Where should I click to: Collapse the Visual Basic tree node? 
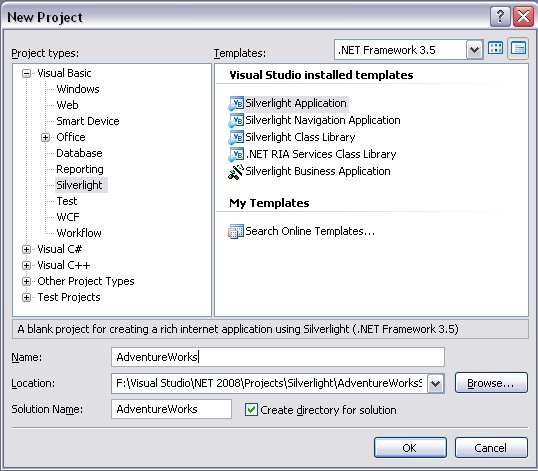click(26, 73)
